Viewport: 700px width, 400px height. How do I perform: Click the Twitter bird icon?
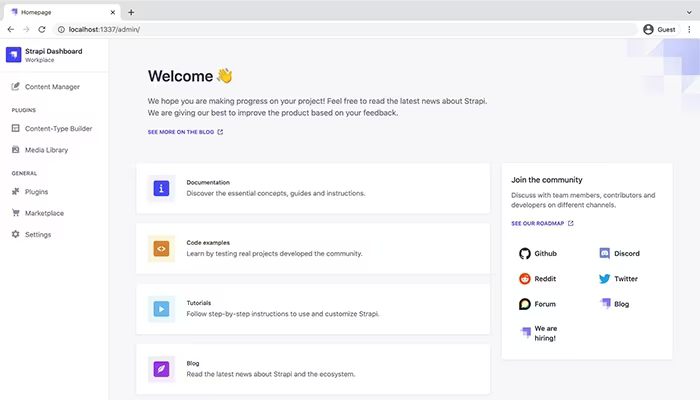[604, 279]
